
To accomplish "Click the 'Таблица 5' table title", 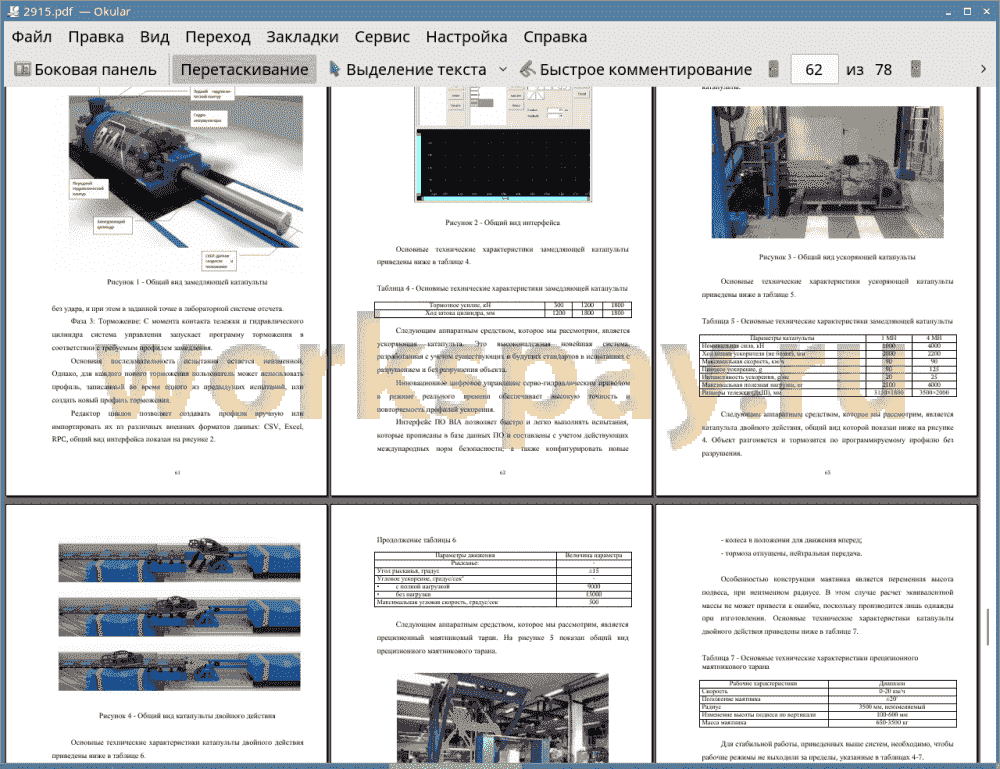I will click(827, 321).
